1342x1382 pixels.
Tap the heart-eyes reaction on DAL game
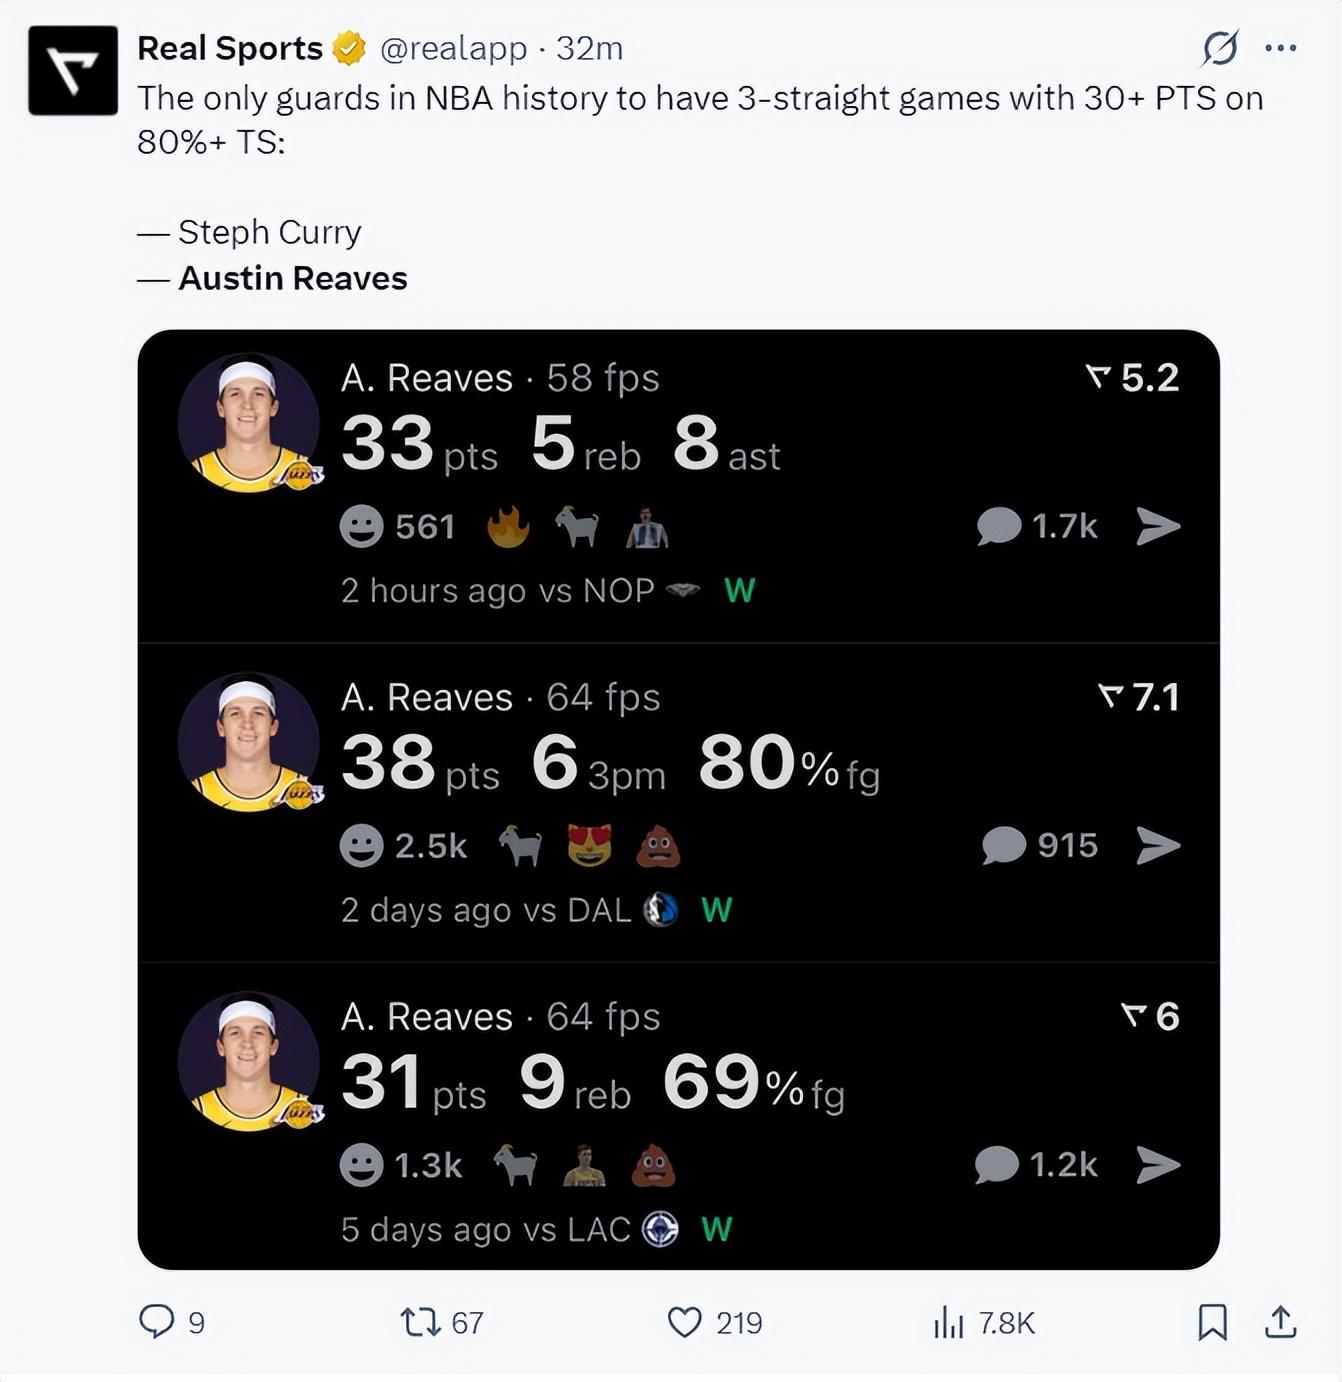pyautogui.click(x=589, y=846)
